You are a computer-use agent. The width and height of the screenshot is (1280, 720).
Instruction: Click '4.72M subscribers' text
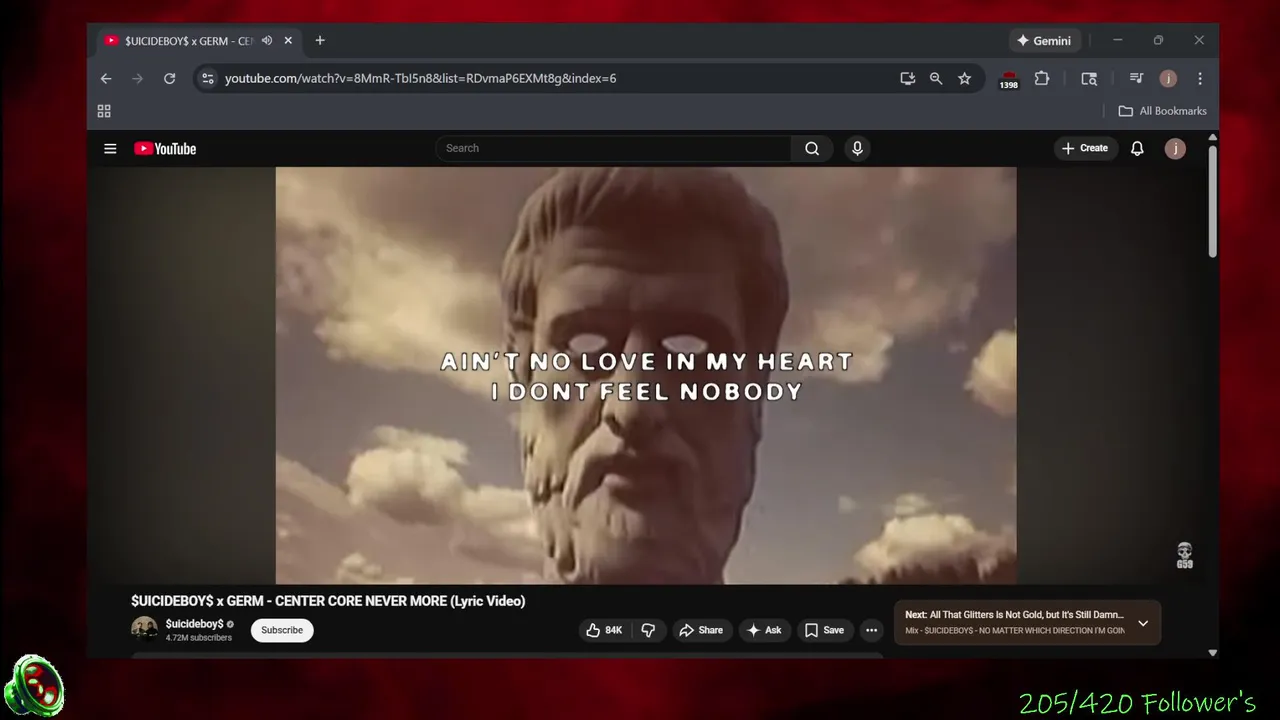pos(199,638)
